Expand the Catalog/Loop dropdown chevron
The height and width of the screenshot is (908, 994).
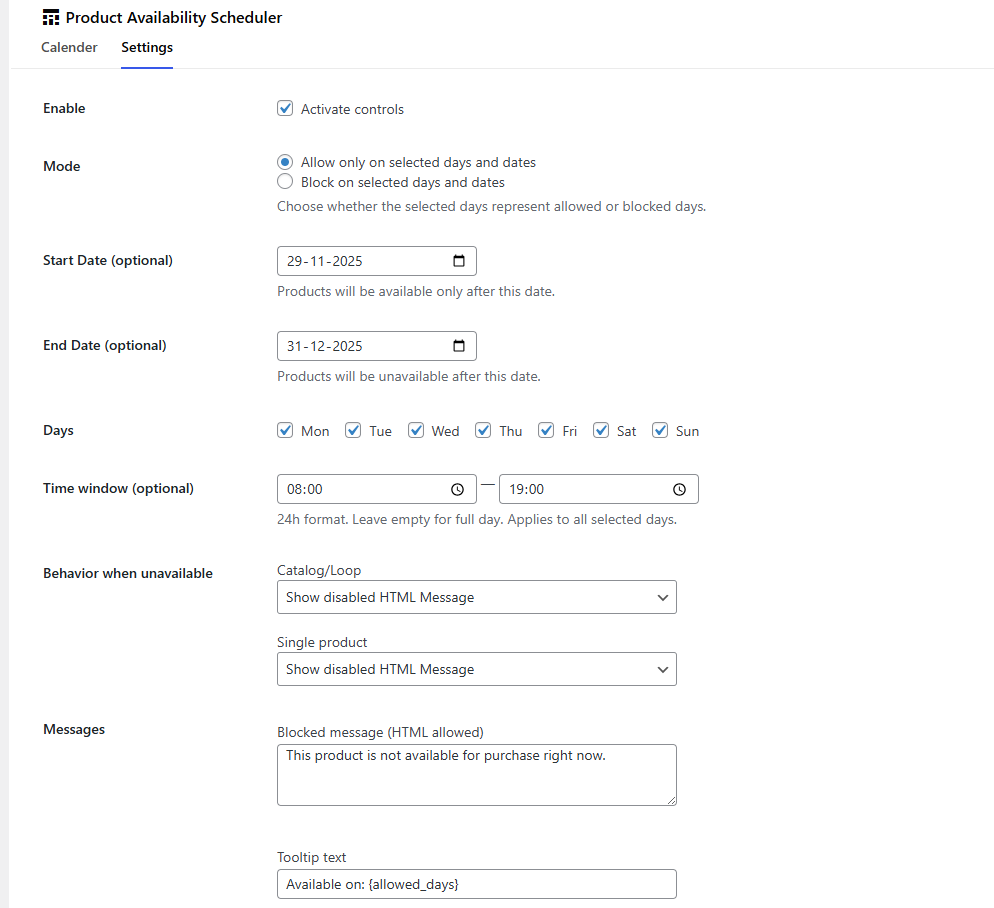[x=662, y=597]
